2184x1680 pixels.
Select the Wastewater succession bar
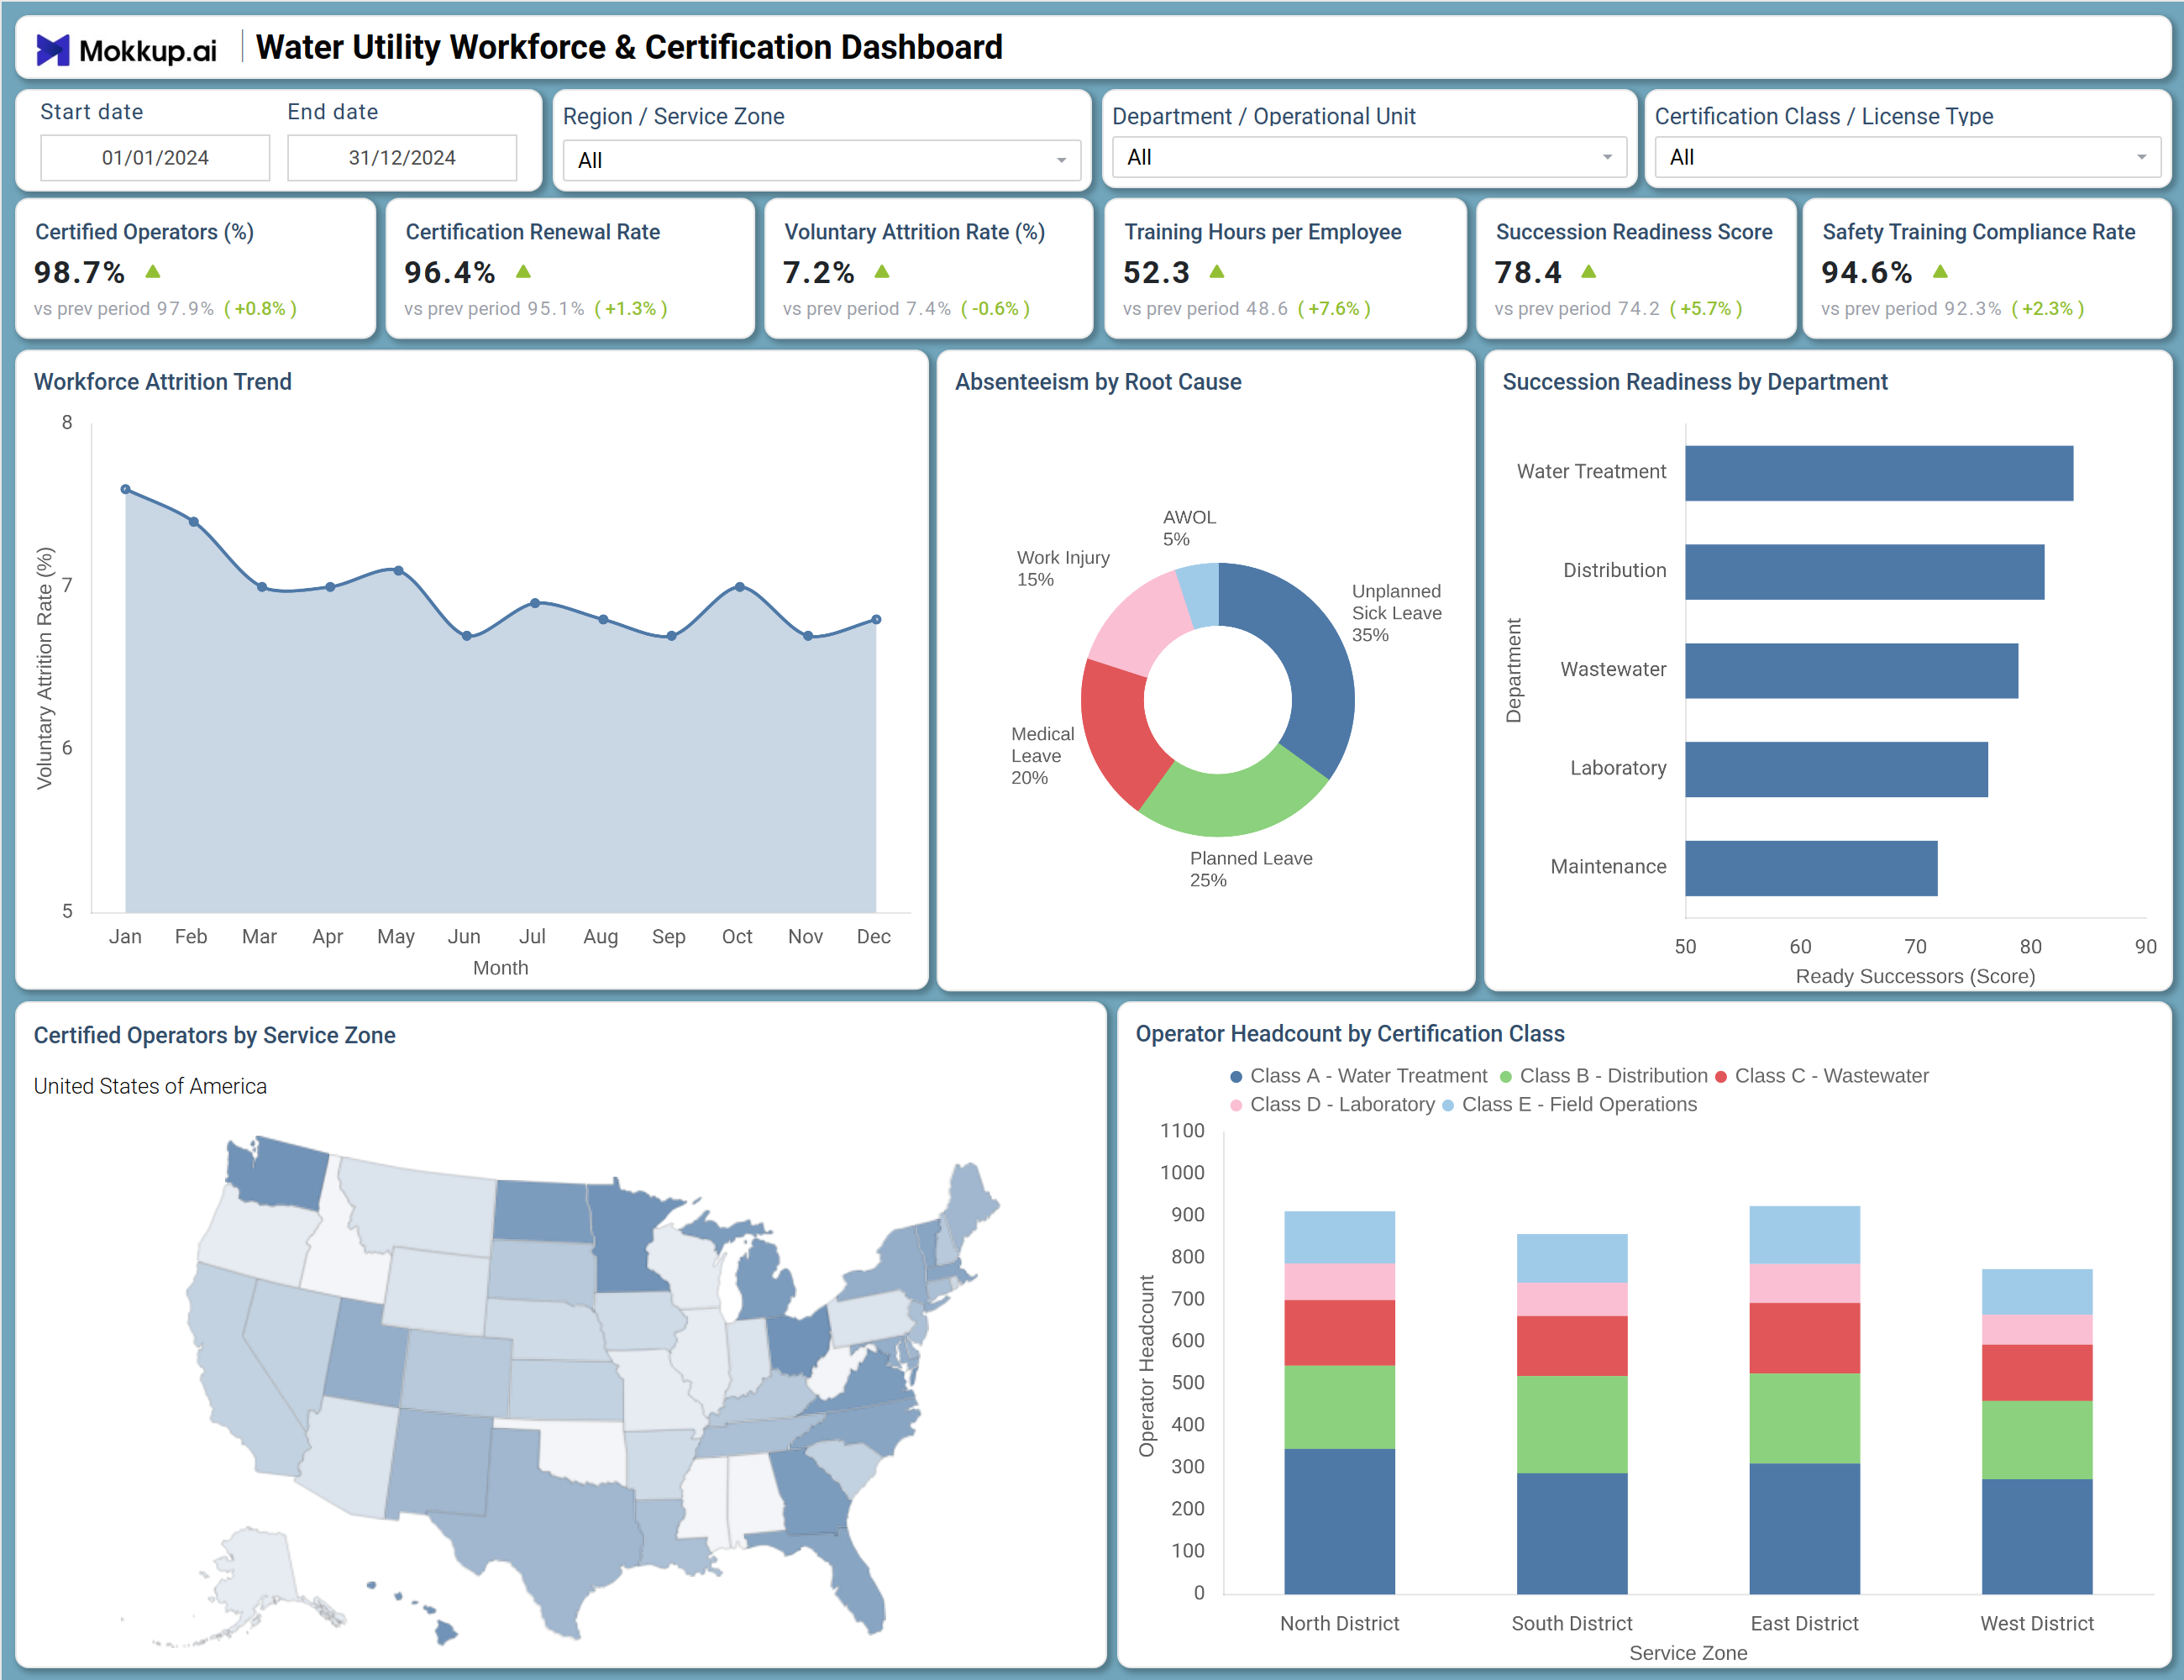pos(1852,671)
